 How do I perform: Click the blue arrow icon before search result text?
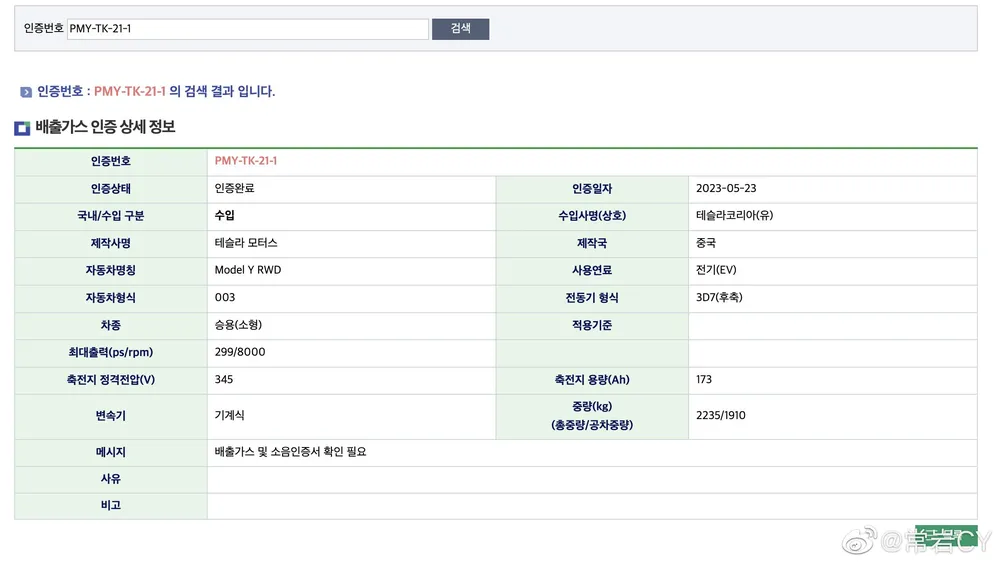(26, 92)
